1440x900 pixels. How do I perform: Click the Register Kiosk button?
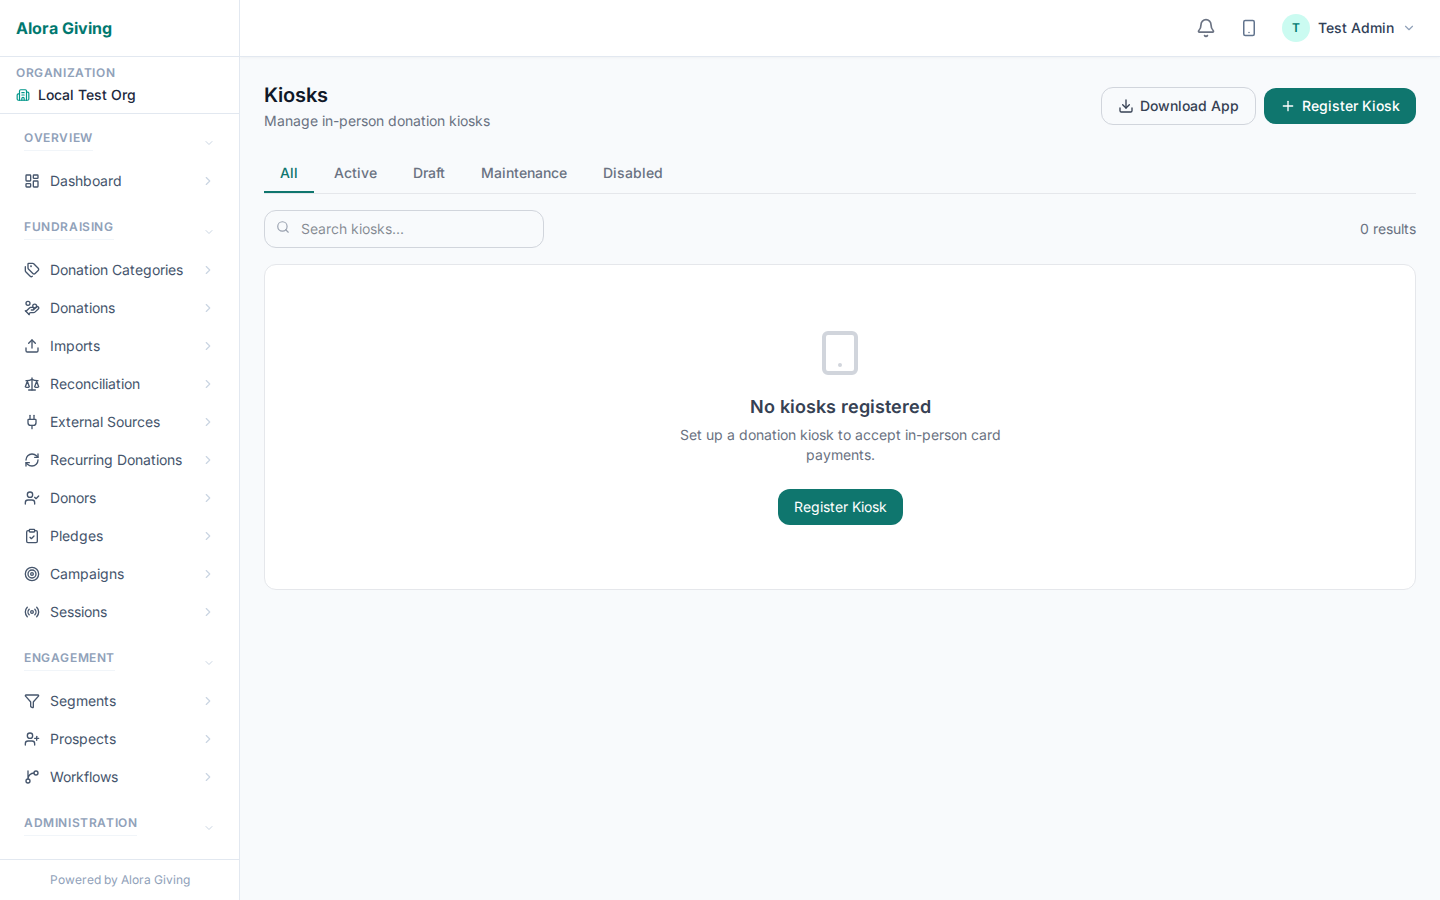(x=1339, y=105)
